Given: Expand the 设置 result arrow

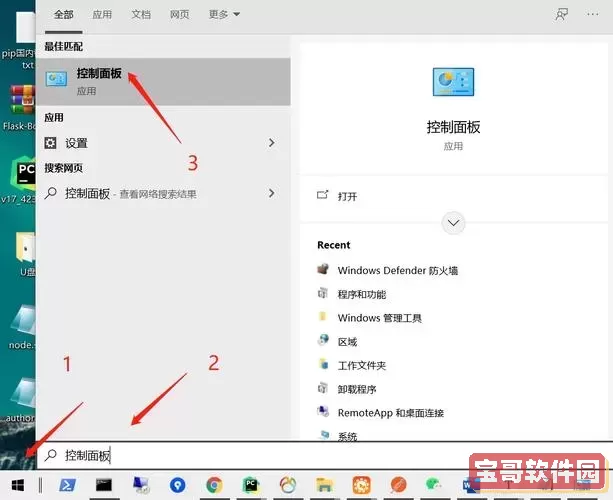Looking at the screenshot, I should [x=272, y=143].
